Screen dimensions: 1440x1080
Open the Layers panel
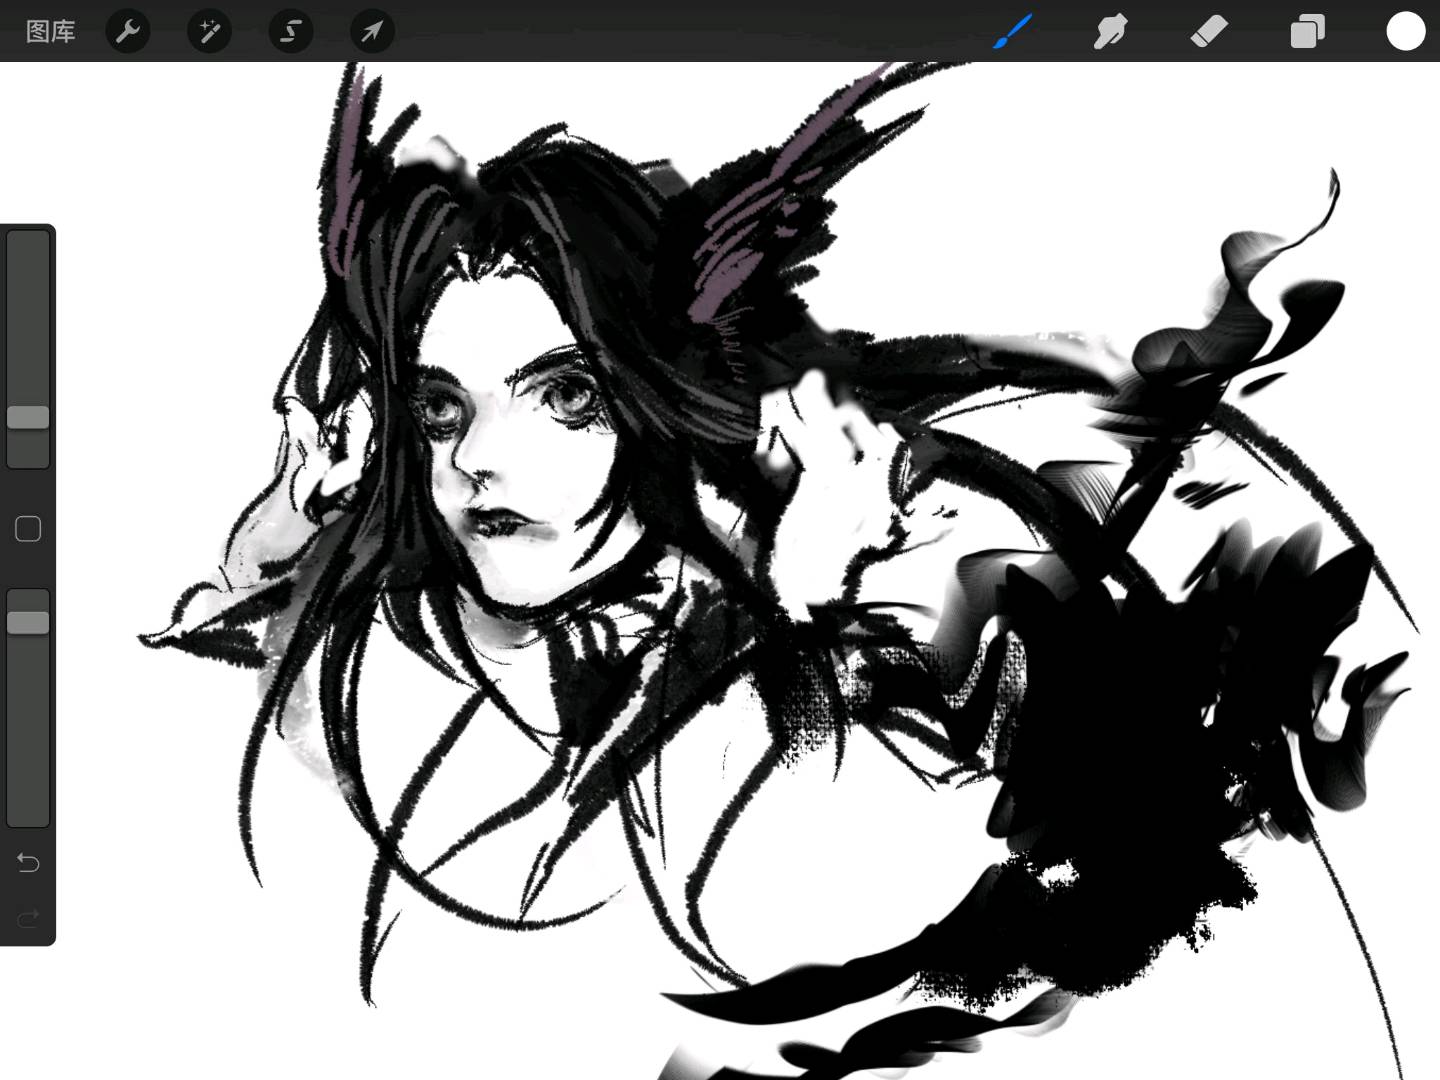(x=1307, y=32)
